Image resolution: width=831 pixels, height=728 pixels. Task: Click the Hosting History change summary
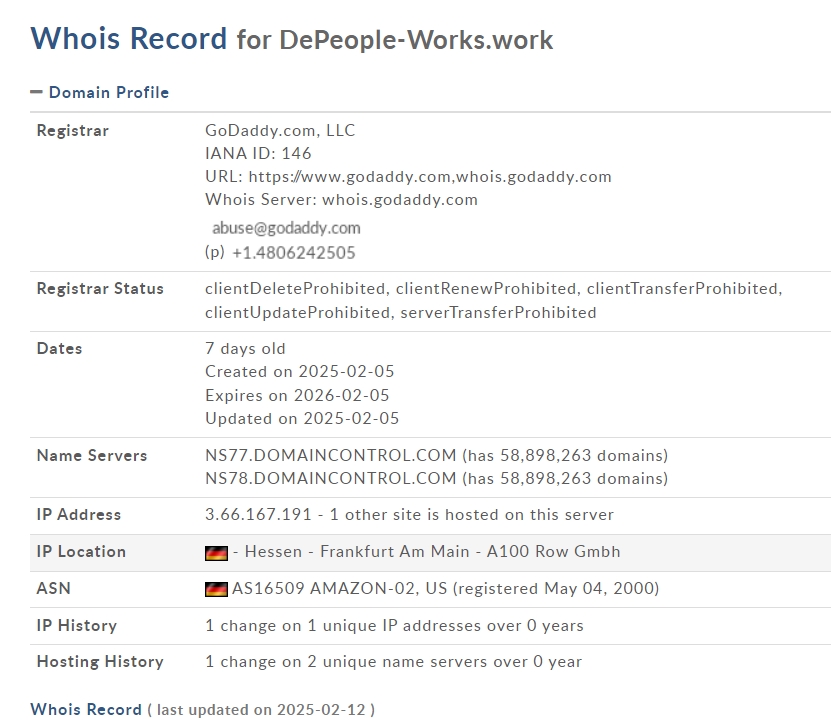(393, 662)
